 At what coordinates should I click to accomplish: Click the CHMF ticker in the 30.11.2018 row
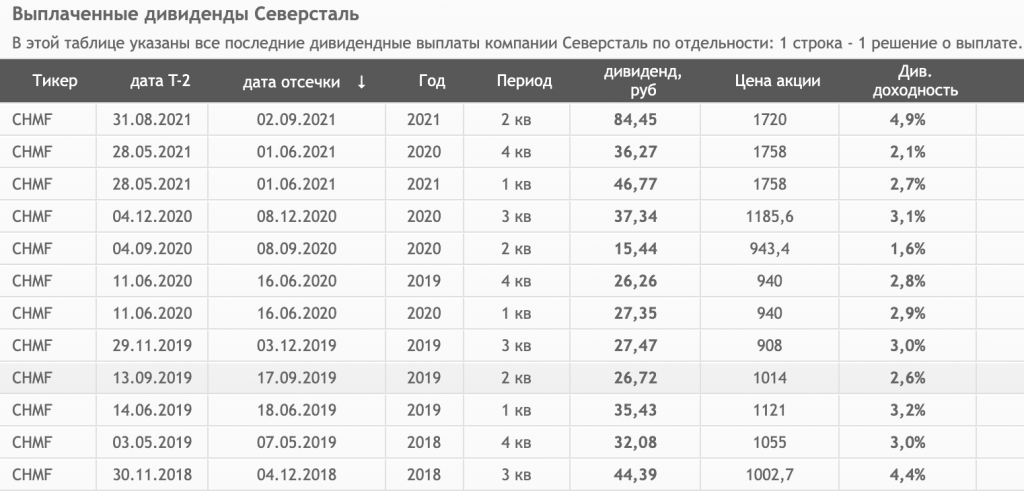click(32, 475)
